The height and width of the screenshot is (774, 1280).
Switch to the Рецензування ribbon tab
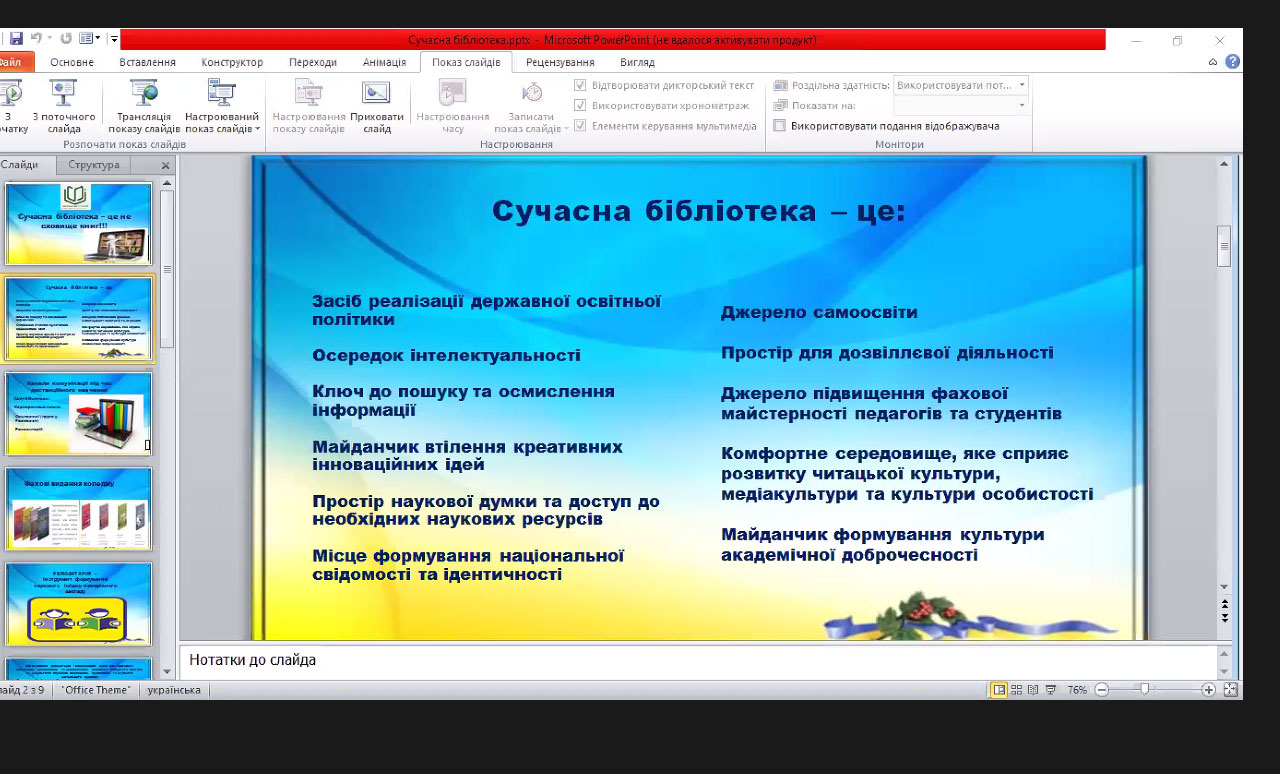tap(560, 62)
